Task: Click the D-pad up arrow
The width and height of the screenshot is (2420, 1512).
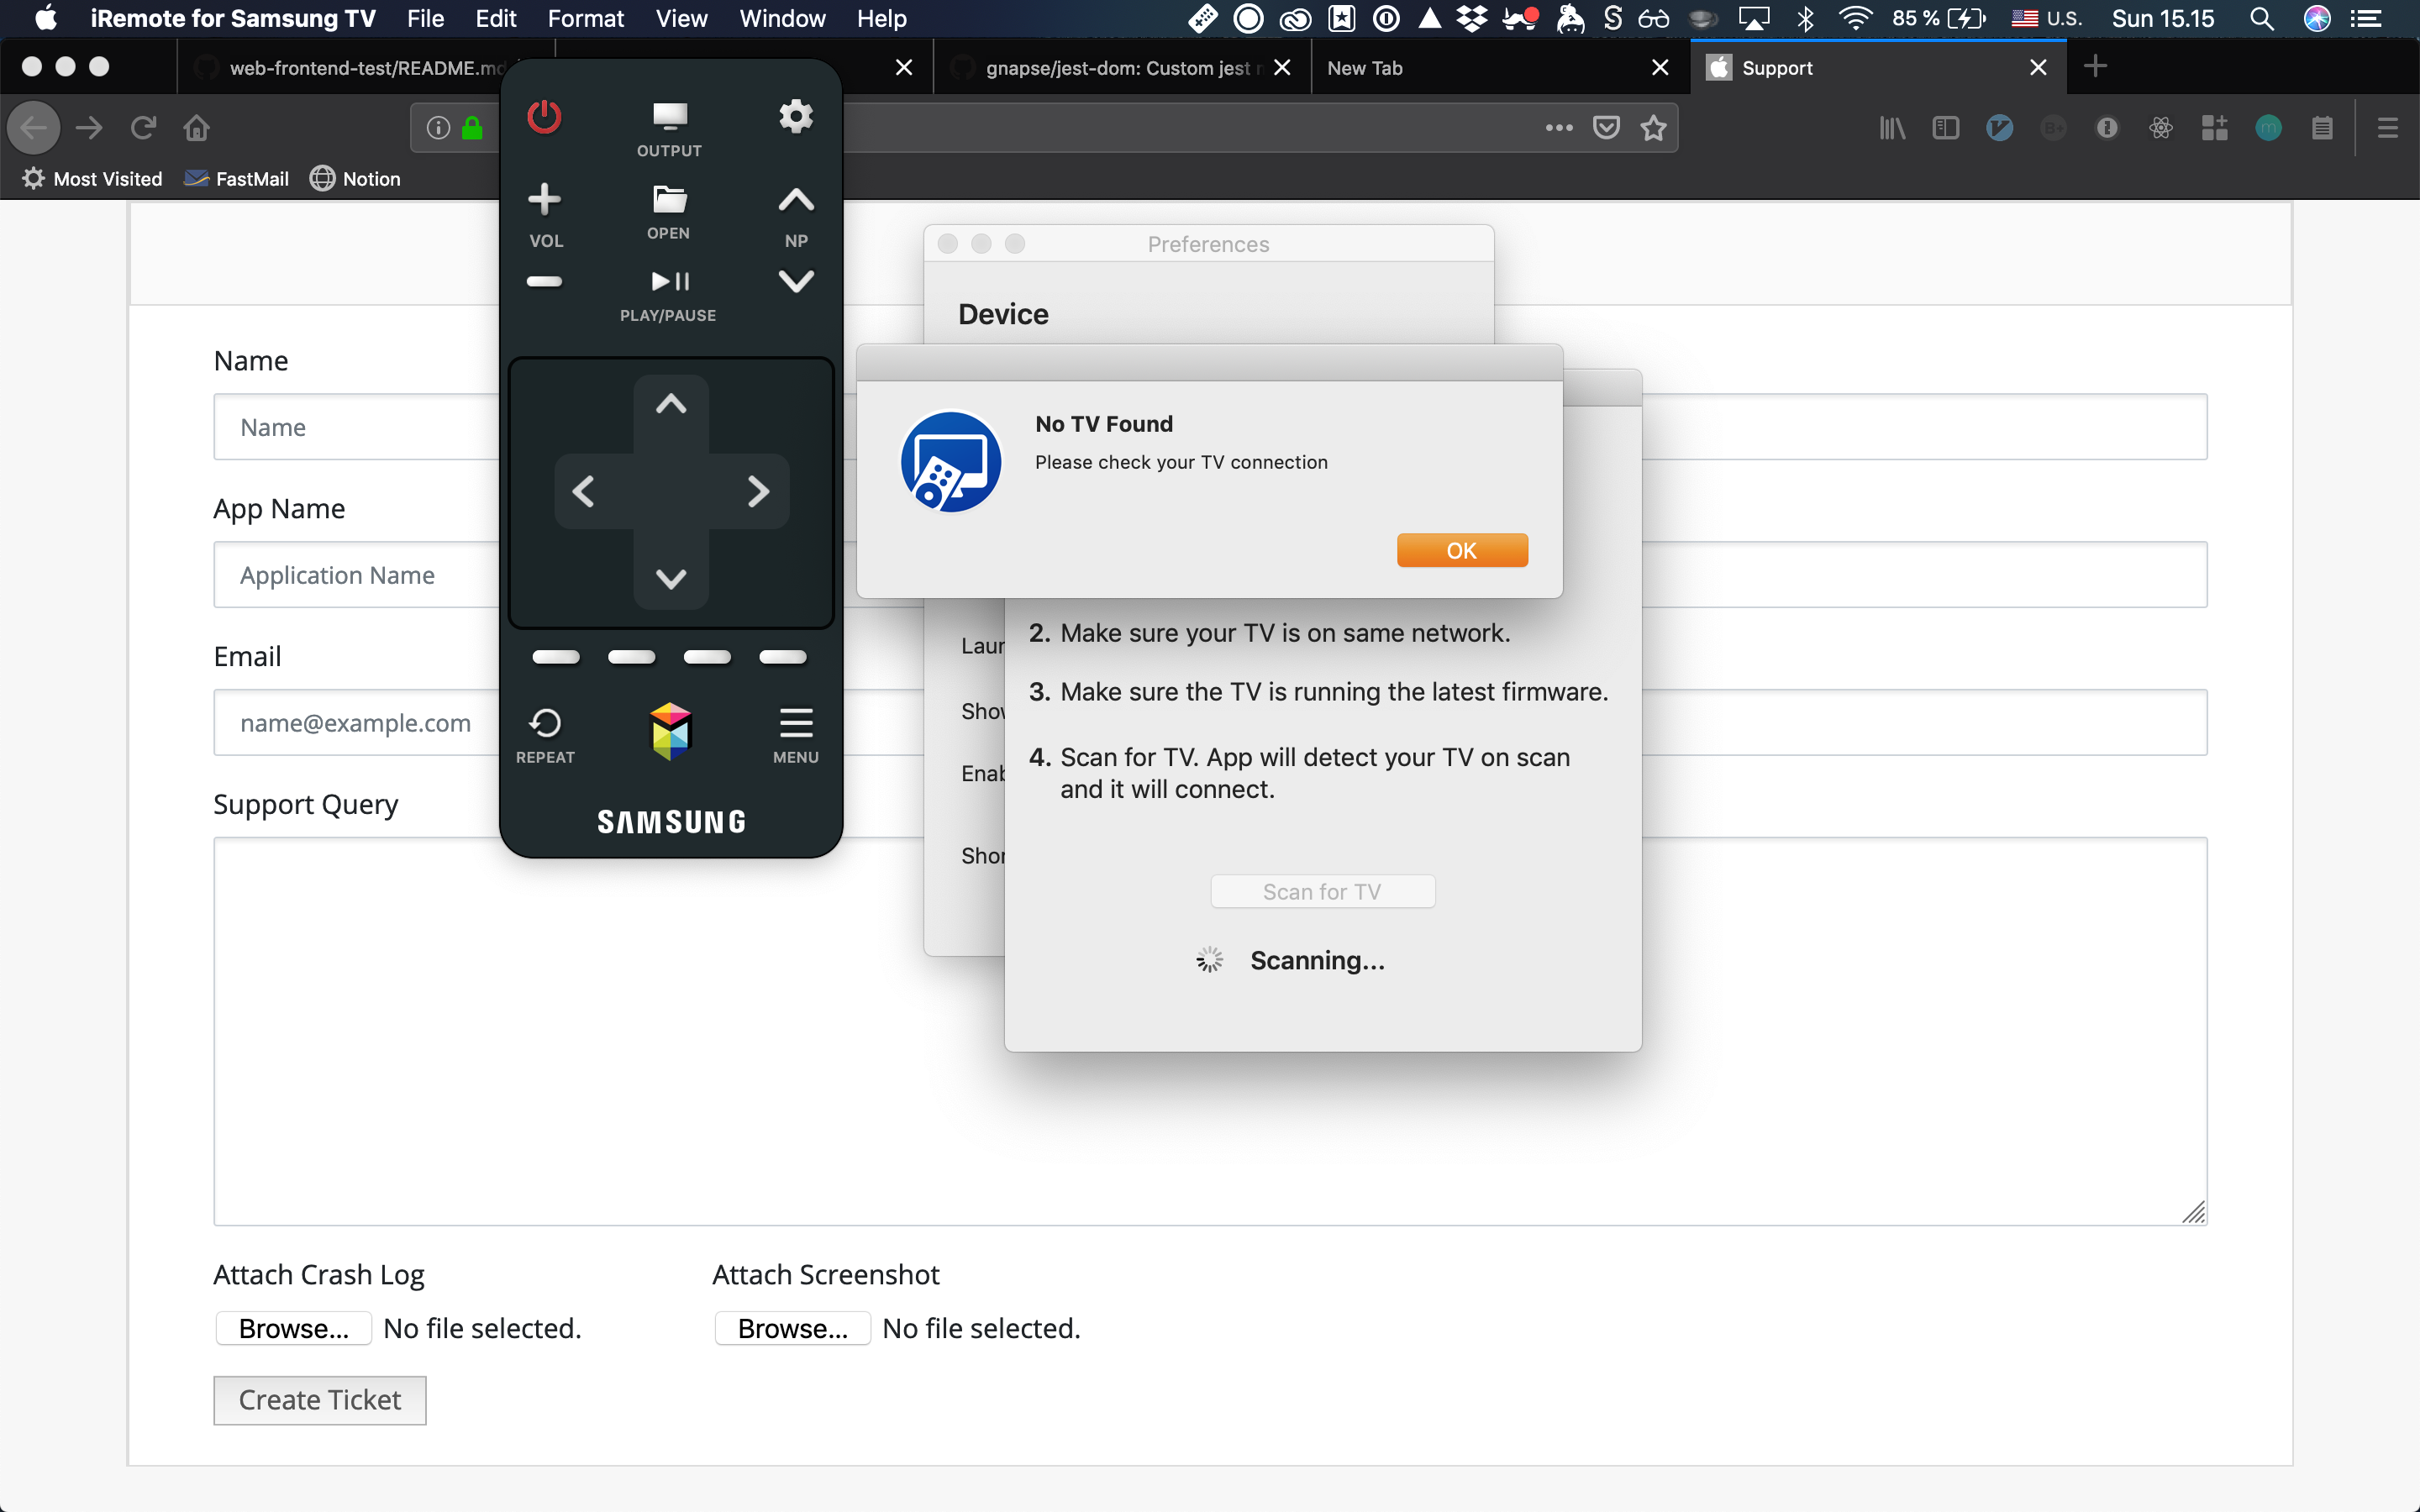Action: coord(671,404)
